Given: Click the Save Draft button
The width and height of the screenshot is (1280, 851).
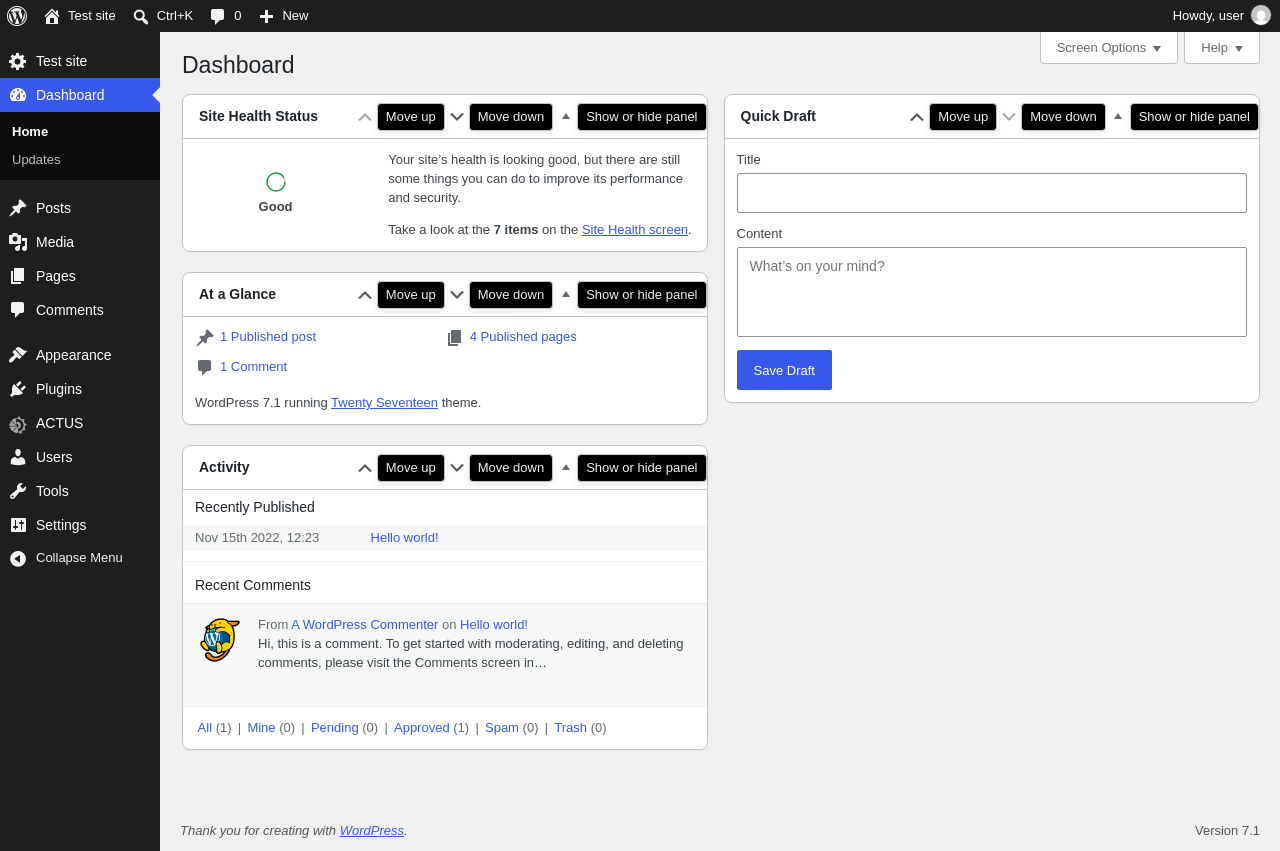Looking at the screenshot, I should tap(784, 370).
